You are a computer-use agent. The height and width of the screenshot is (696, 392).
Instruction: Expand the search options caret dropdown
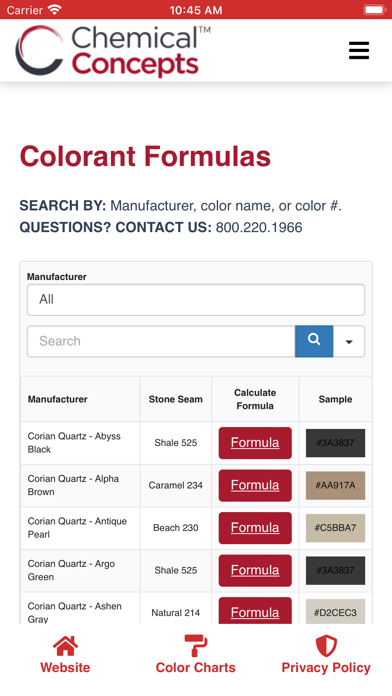349,341
